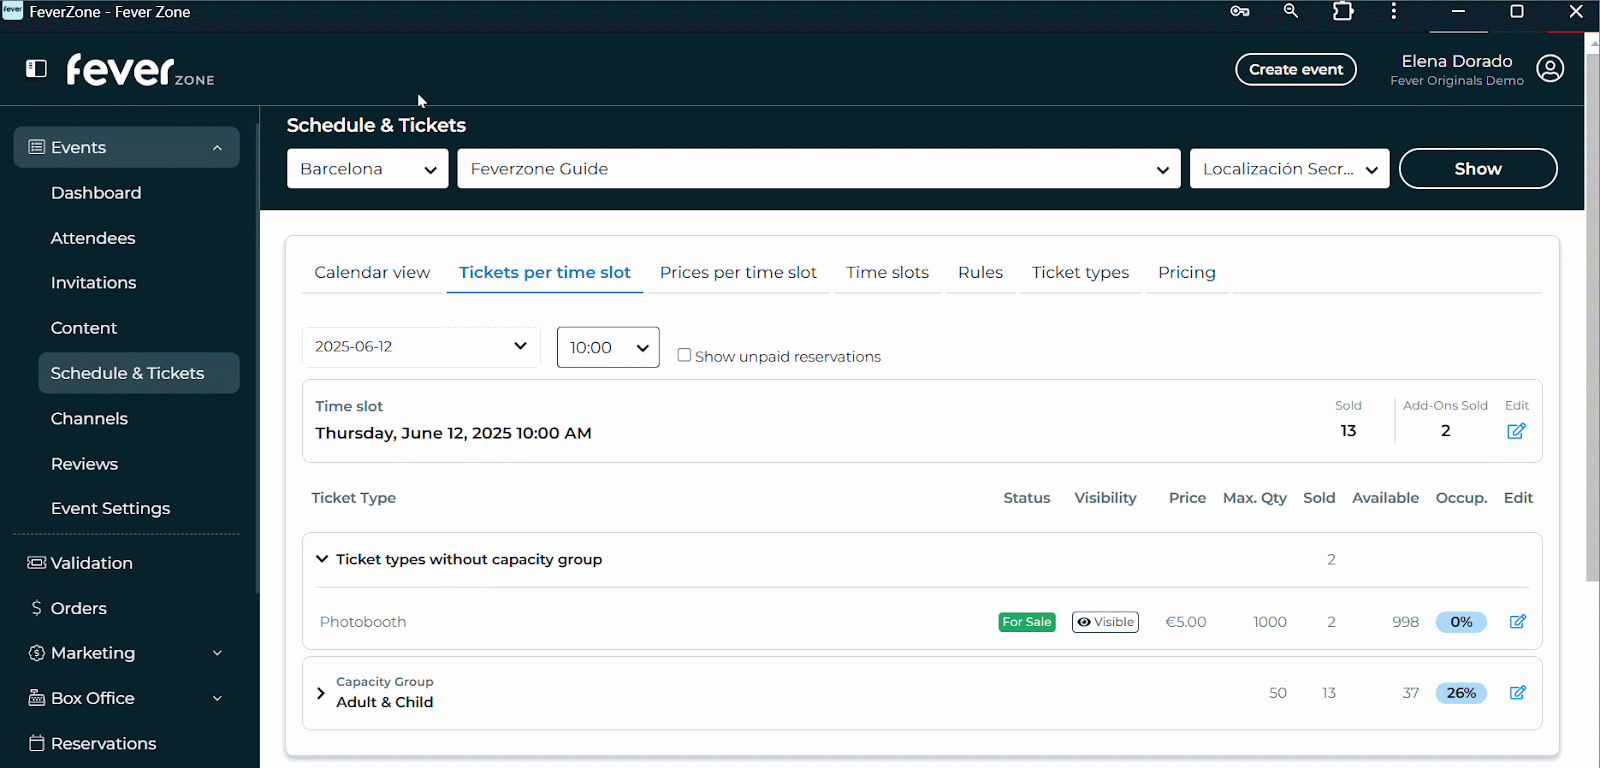Viewport: 1600px width, 768px height.
Task: Click the zoom magnifier icon in title bar
Action: [1291, 11]
